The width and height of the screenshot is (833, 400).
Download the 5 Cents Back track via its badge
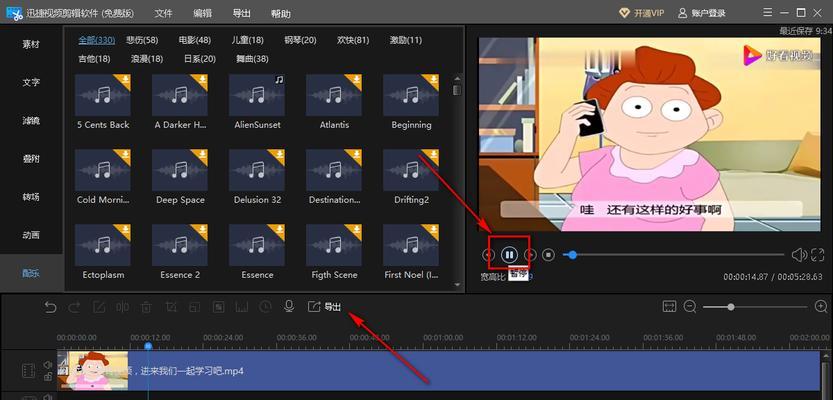[123, 81]
